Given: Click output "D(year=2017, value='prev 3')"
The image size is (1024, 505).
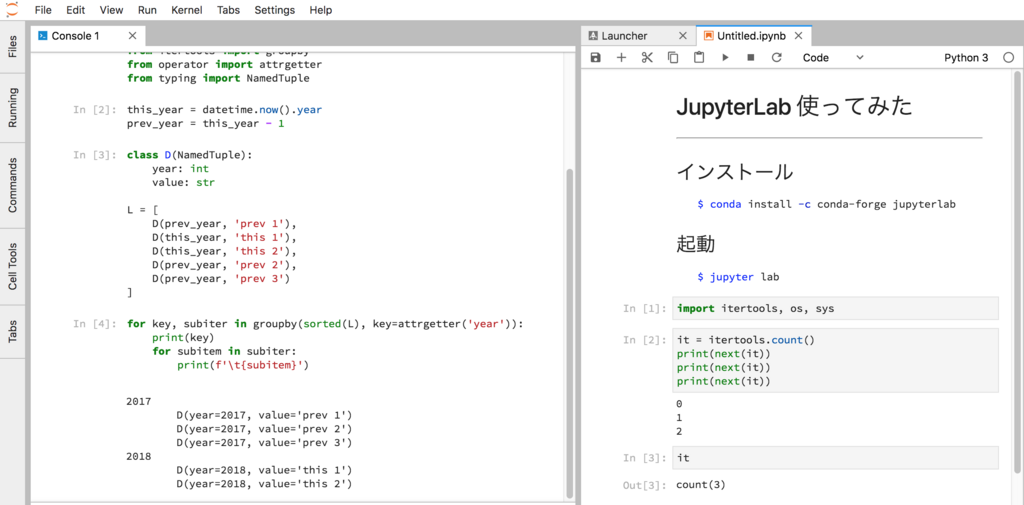Looking at the screenshot, I should 264,442.
